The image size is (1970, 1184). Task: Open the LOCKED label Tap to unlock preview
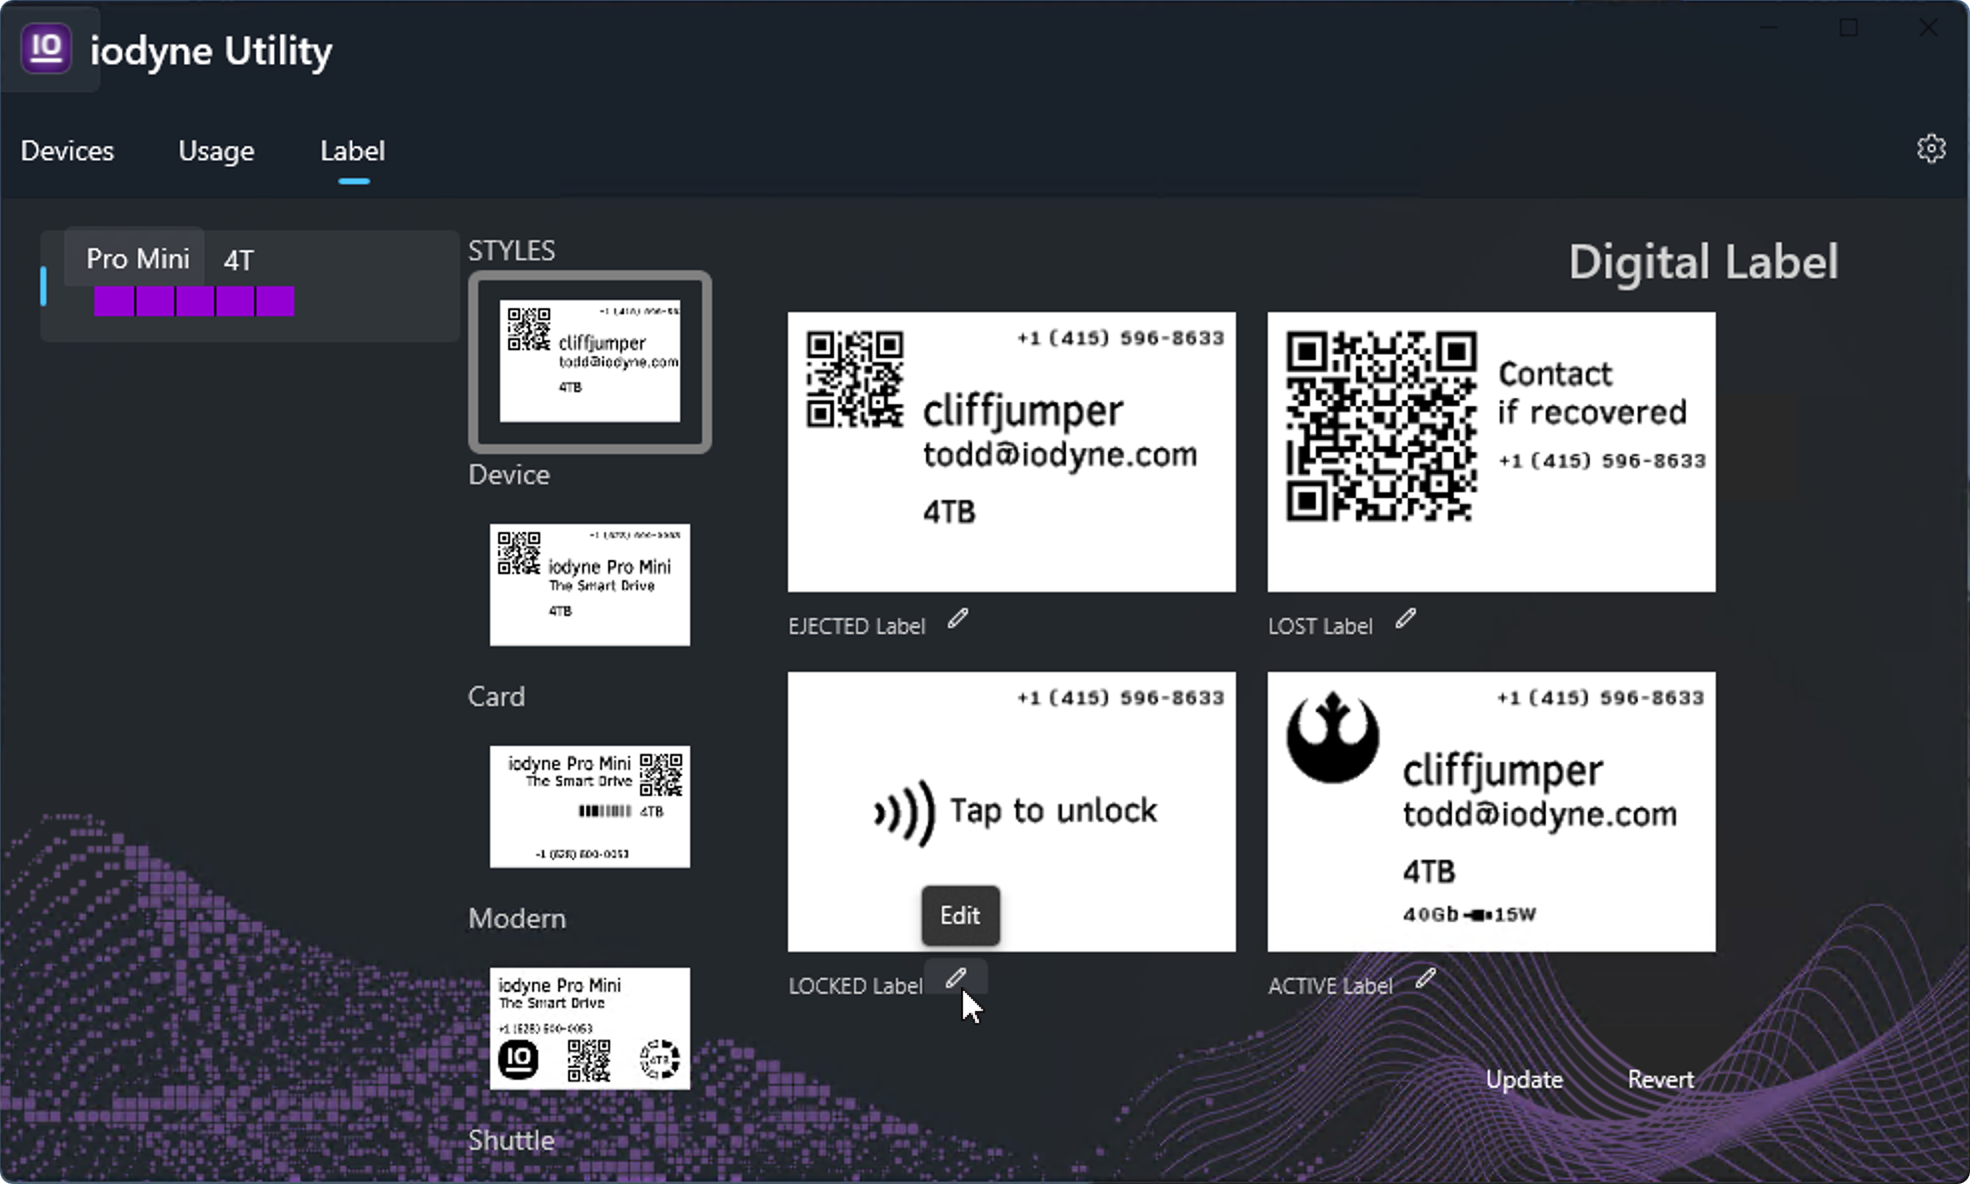tap(1012, 812)
